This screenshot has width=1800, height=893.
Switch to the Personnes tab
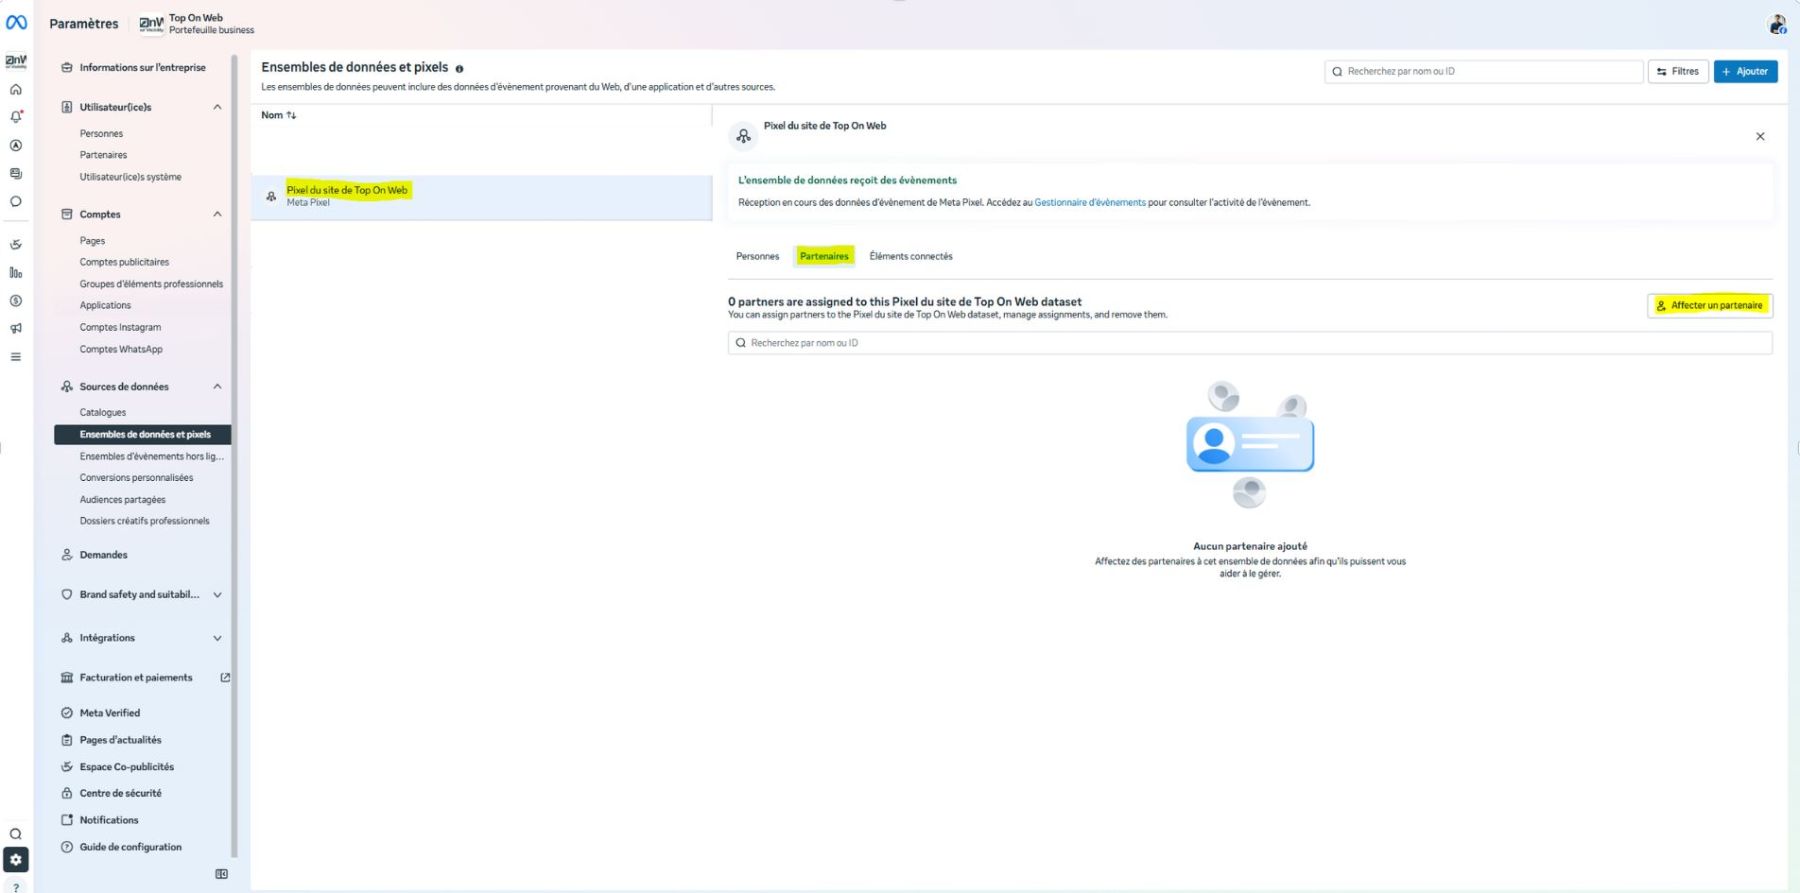757,256
